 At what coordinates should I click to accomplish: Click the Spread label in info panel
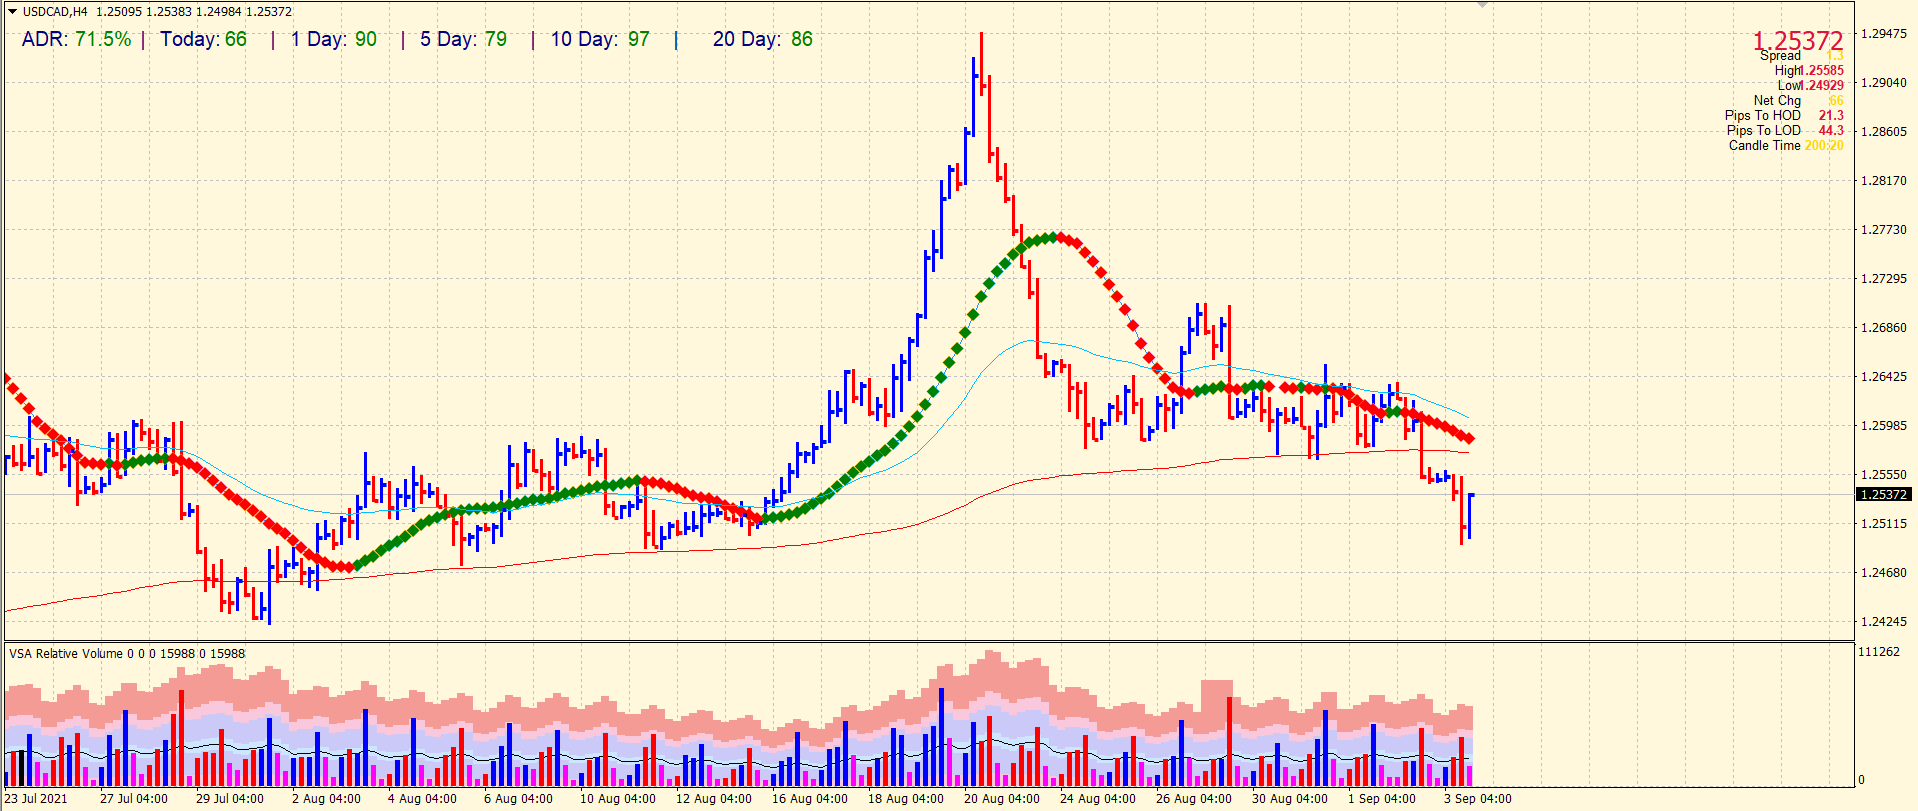pyautogui.click(x=1780, y=56)
